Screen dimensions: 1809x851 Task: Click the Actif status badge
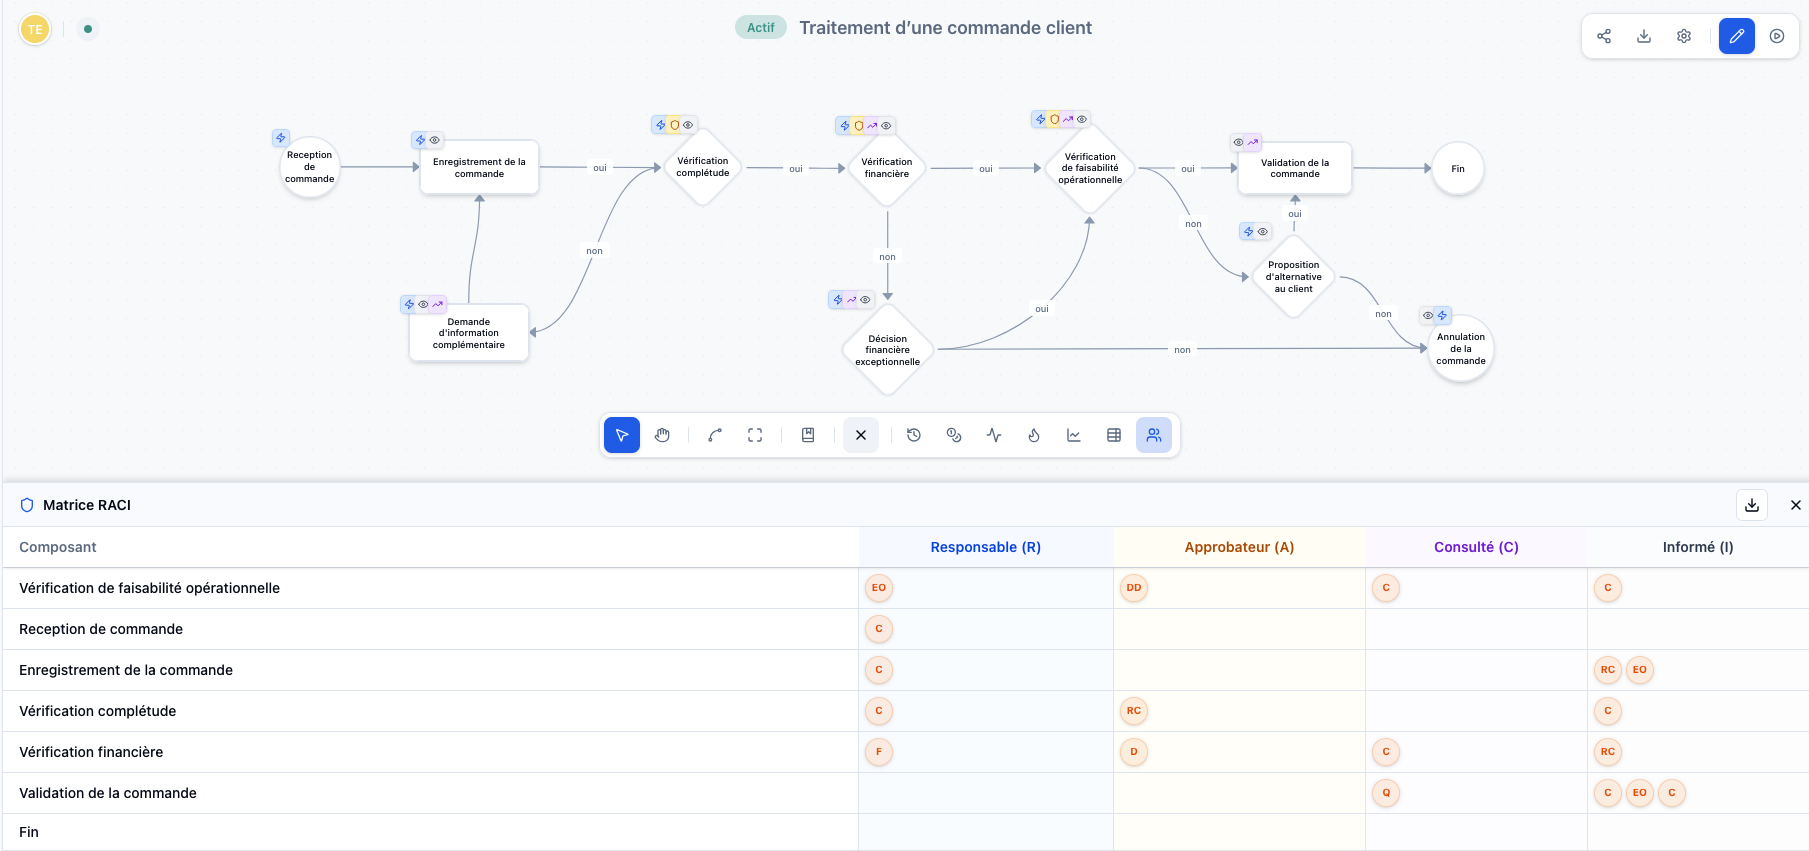click(760, 28)
